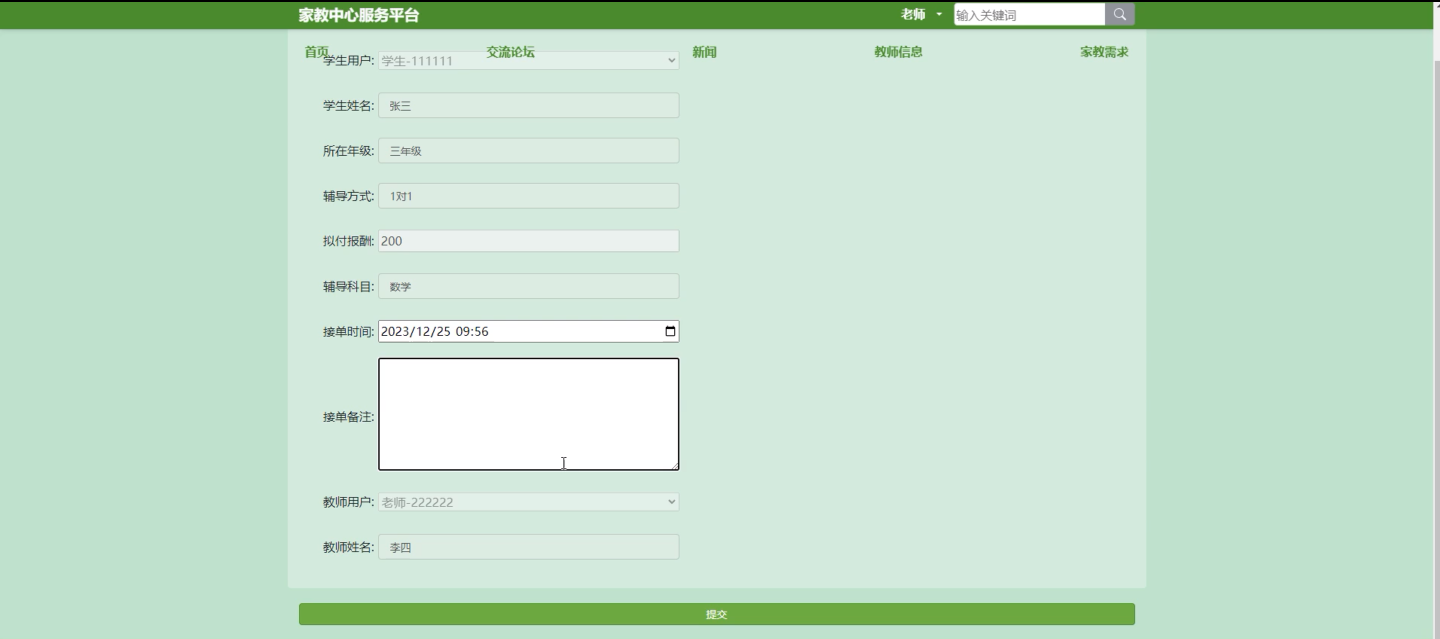
Task: Click the 教师姓名 label text
Action: (x=348, y=547)
